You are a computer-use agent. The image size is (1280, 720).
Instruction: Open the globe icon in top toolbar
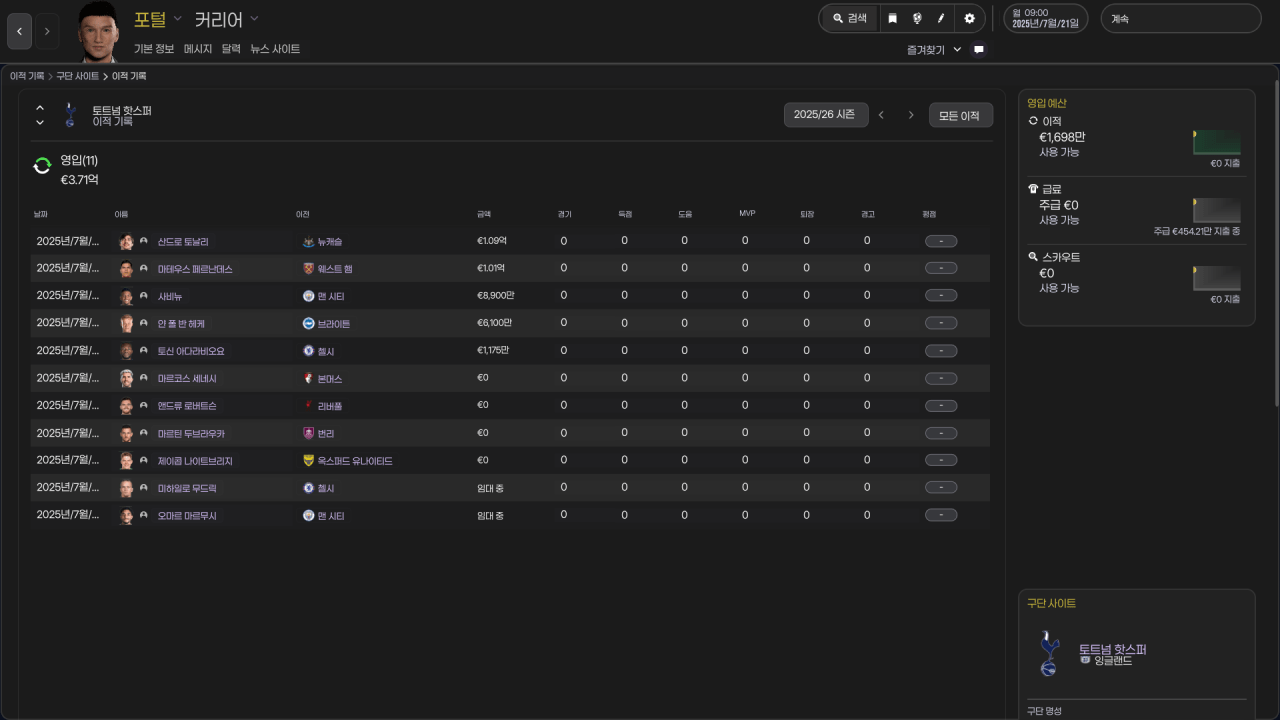pos(916,18)
